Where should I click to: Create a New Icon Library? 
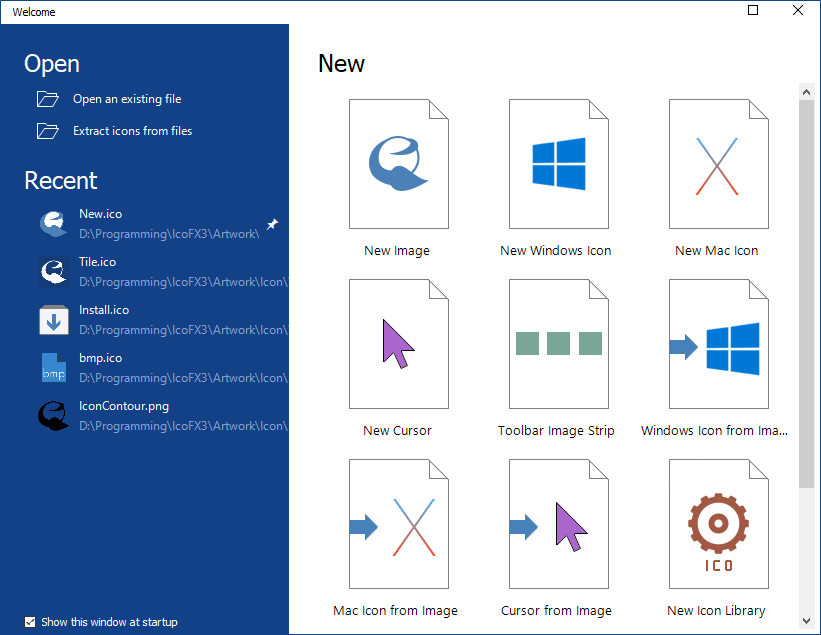tap(718, 525)
